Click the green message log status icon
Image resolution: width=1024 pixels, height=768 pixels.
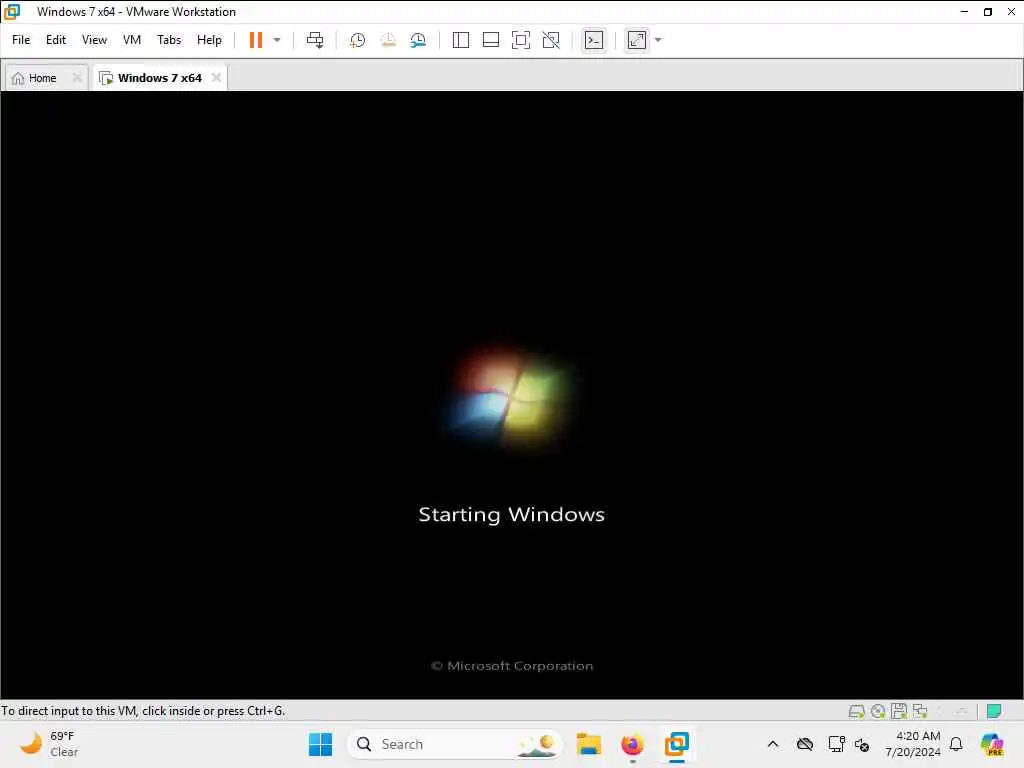[994, 711]
